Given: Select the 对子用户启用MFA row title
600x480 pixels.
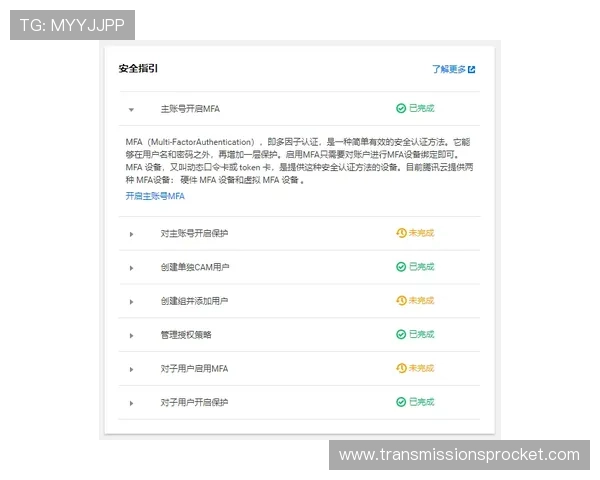Looking at the screenshot, I should (194, 369).
